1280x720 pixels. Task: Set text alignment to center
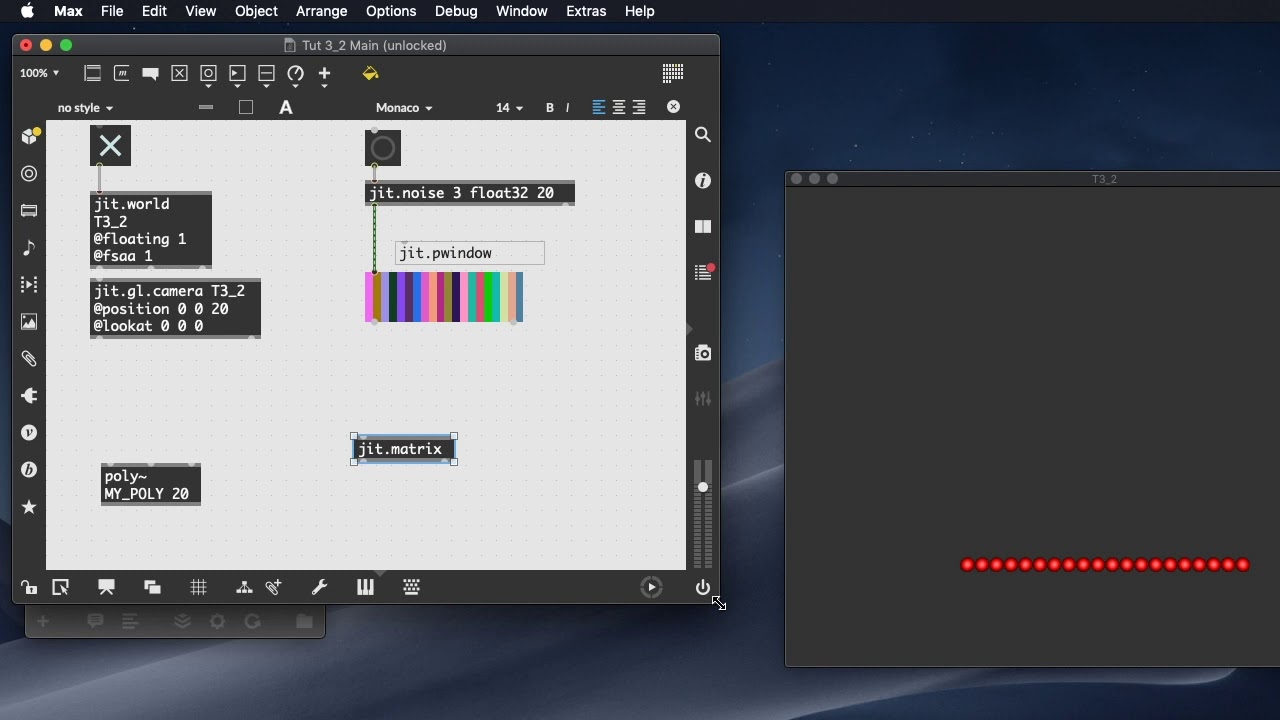click(x=619, y=108)
